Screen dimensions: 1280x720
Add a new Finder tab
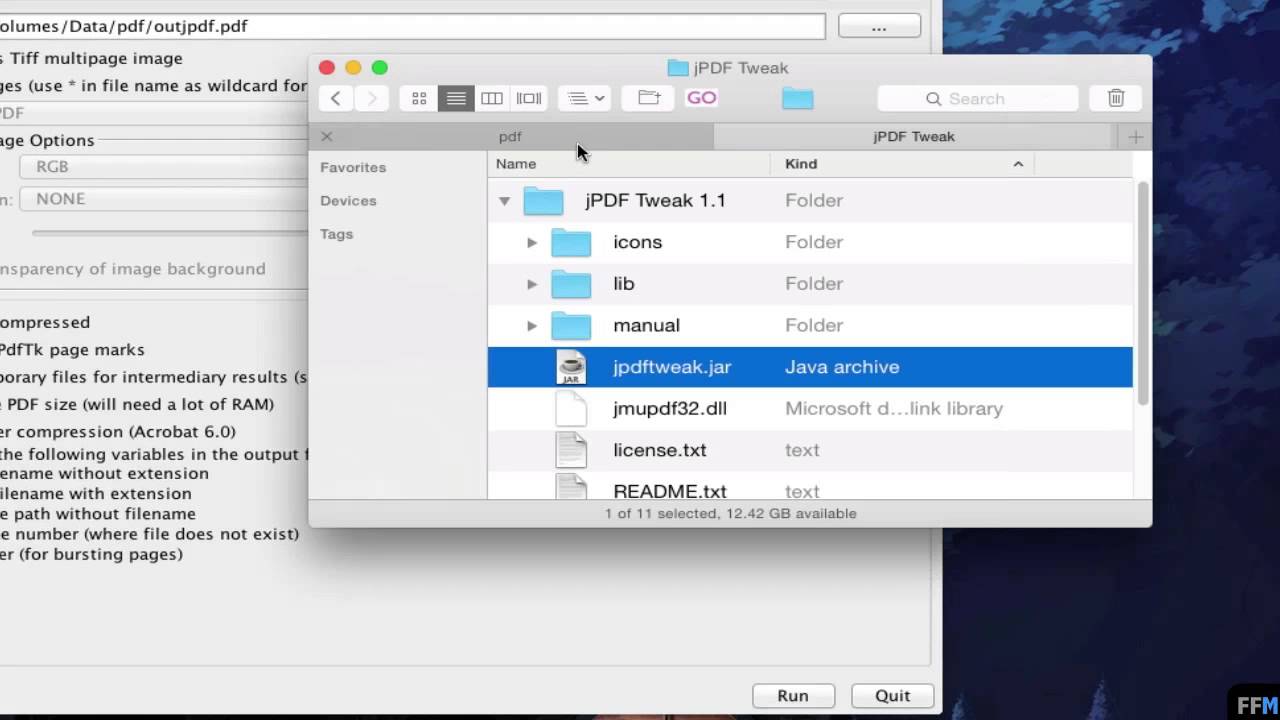[1135, 136]
